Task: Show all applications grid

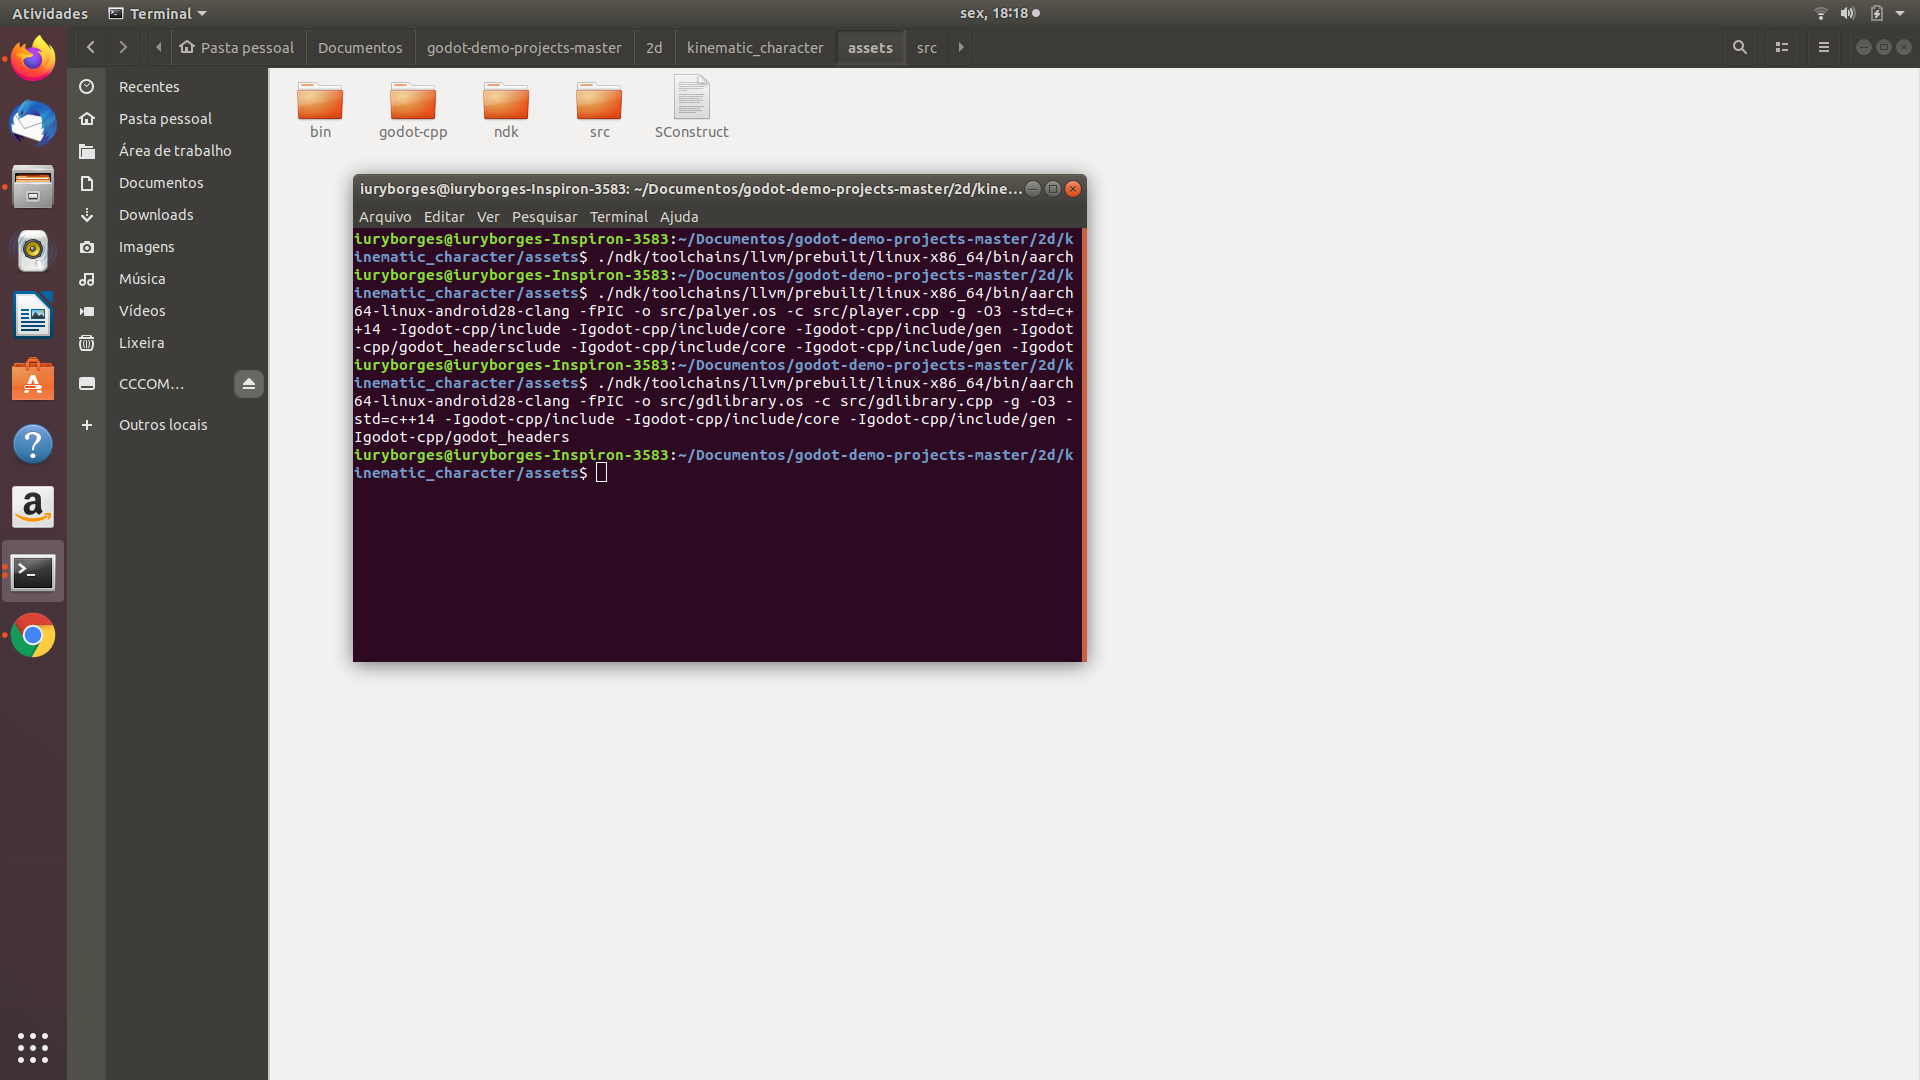Action: [x=33, y=1047]
